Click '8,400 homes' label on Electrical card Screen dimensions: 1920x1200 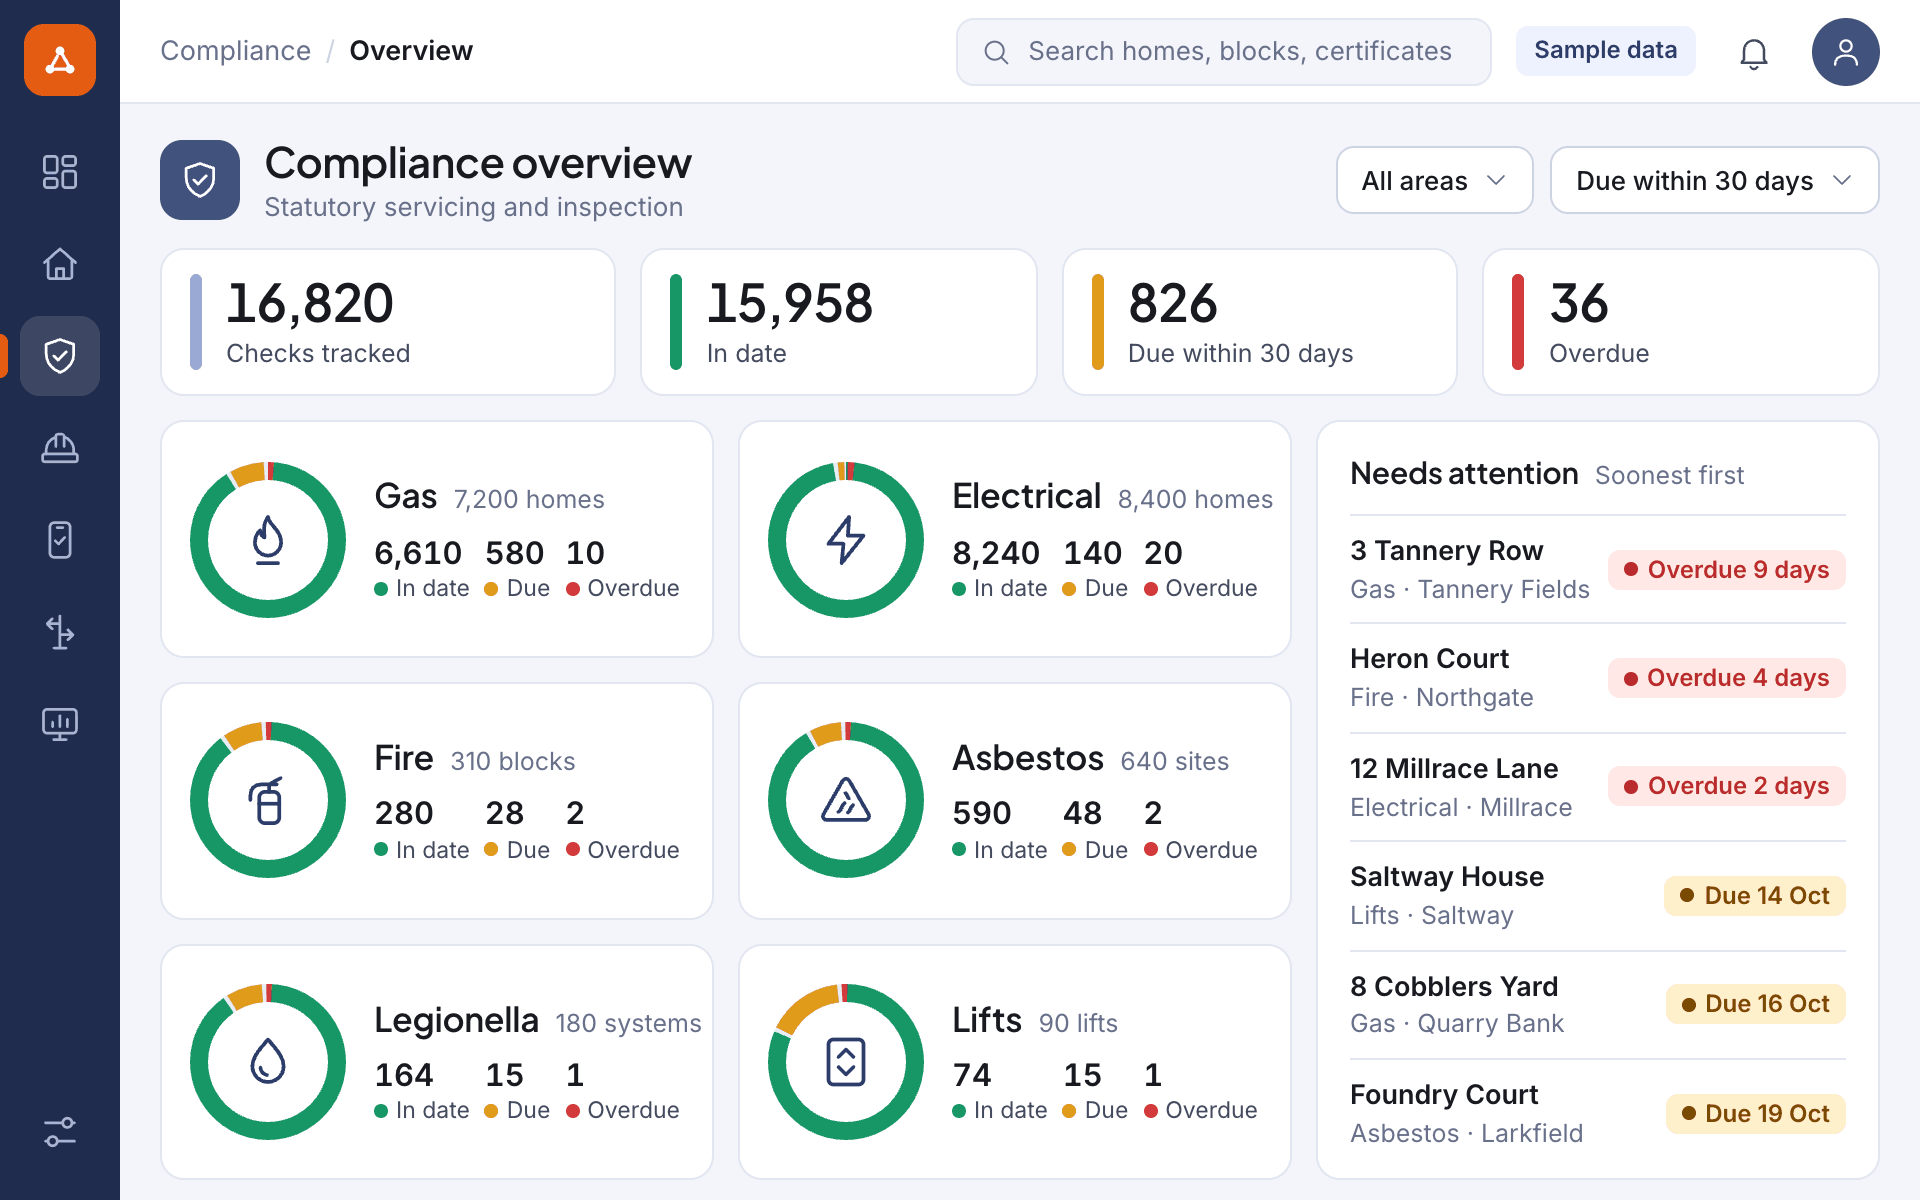click(x=1195, y=499)
